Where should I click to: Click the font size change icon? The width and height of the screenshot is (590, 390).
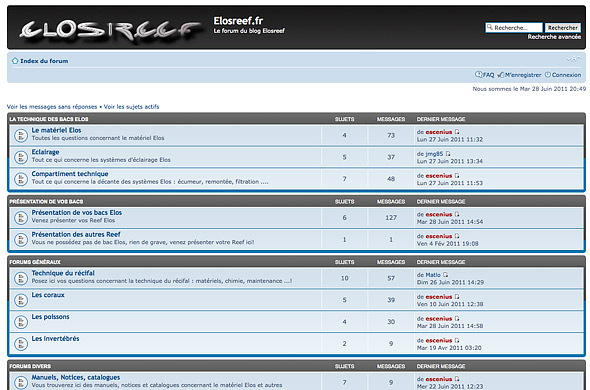click(x=574, y=59)
